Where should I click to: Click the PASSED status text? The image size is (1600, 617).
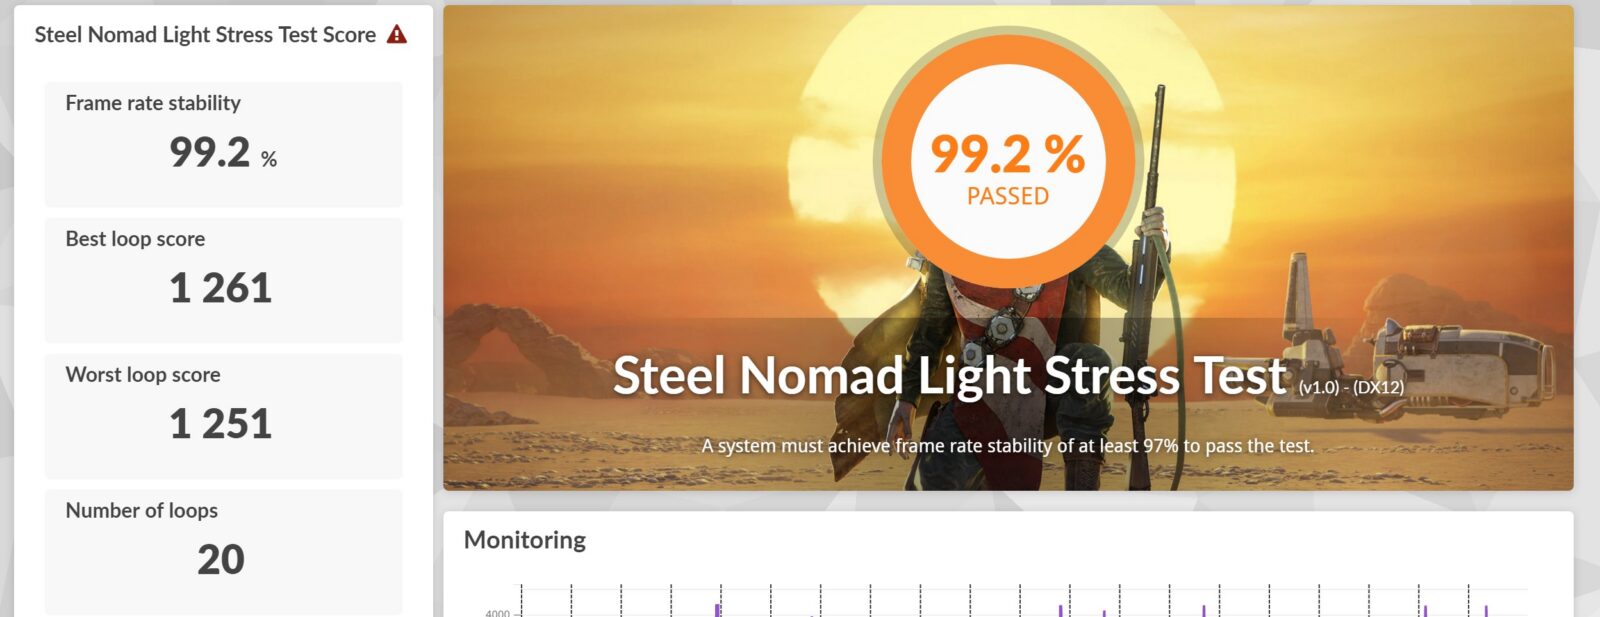[1007, 196]
